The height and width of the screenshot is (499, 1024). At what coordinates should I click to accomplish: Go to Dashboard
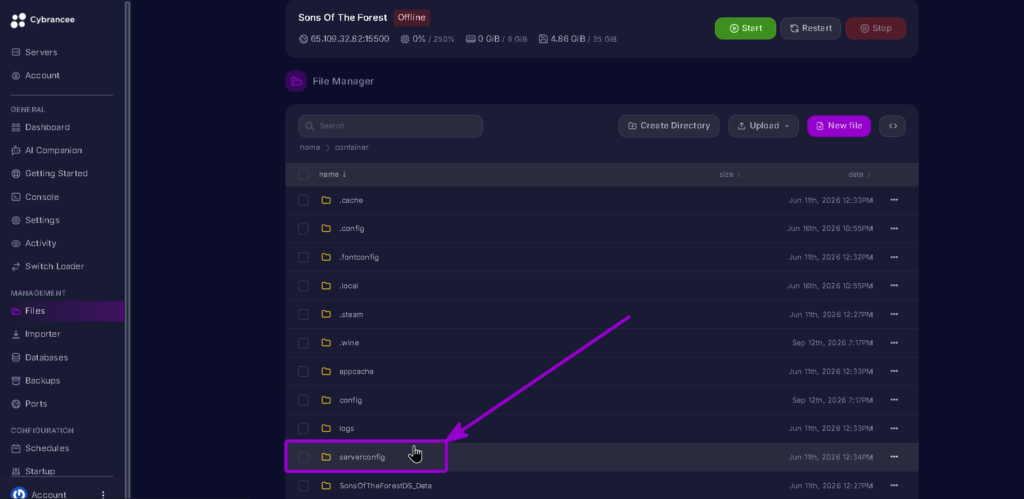(47, 127)
